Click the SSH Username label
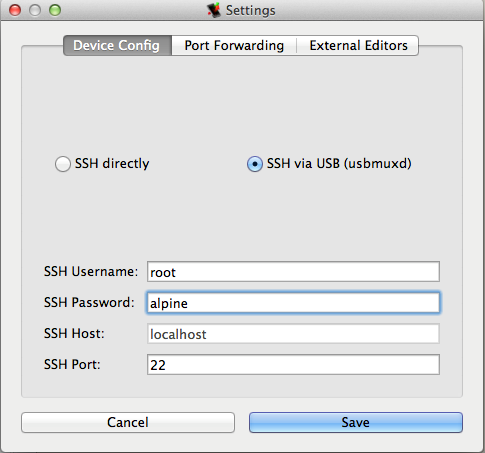Screen dimensions: 485x453 [x=91, y=271]
